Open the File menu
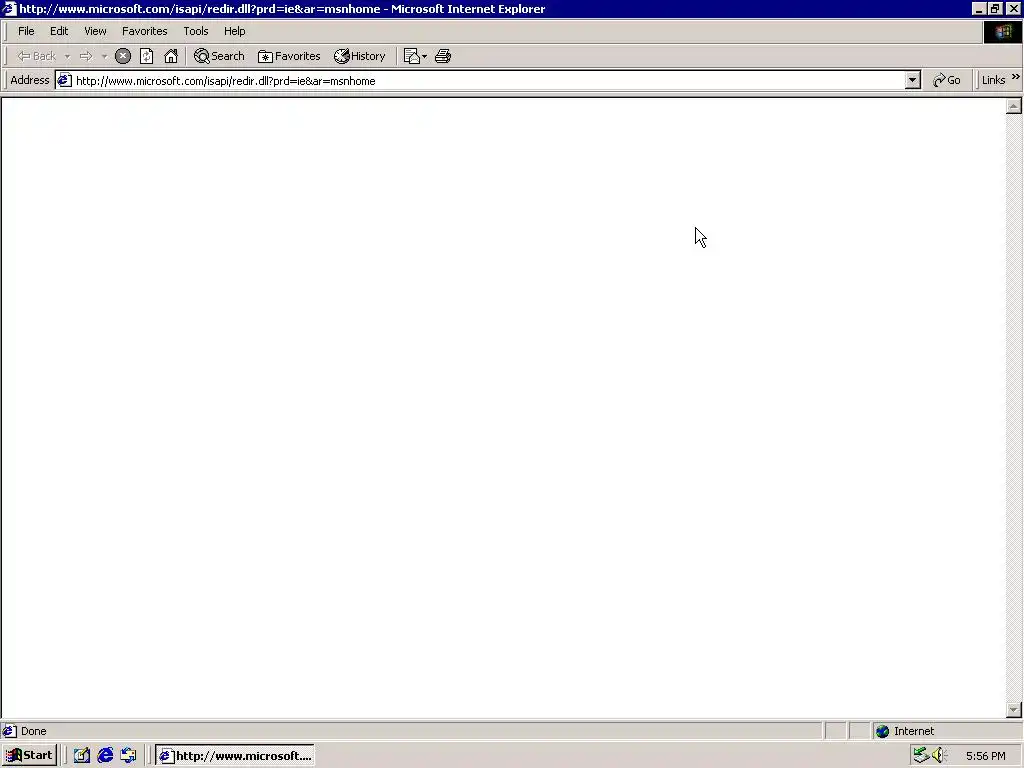Viewport: 1024px width, 768px height. point(26,31)
